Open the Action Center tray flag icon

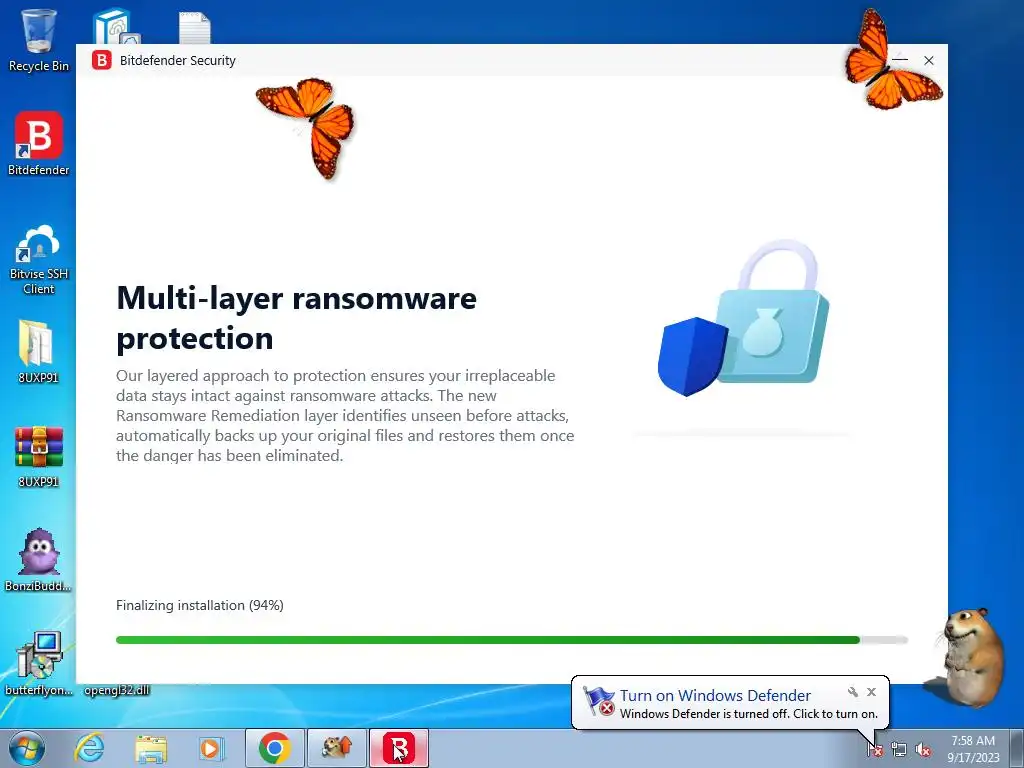(x=875, y=749)
